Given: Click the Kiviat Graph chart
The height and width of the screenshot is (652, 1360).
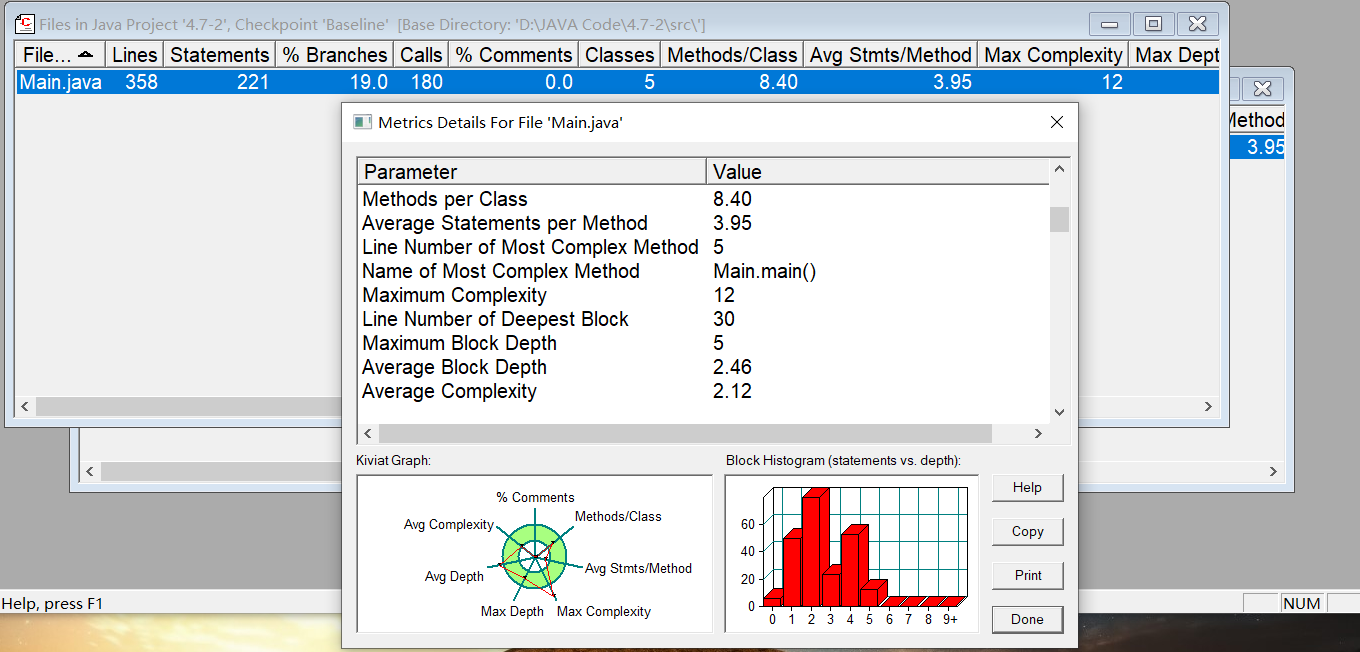Looking at the screenshot, I should 534,553.
